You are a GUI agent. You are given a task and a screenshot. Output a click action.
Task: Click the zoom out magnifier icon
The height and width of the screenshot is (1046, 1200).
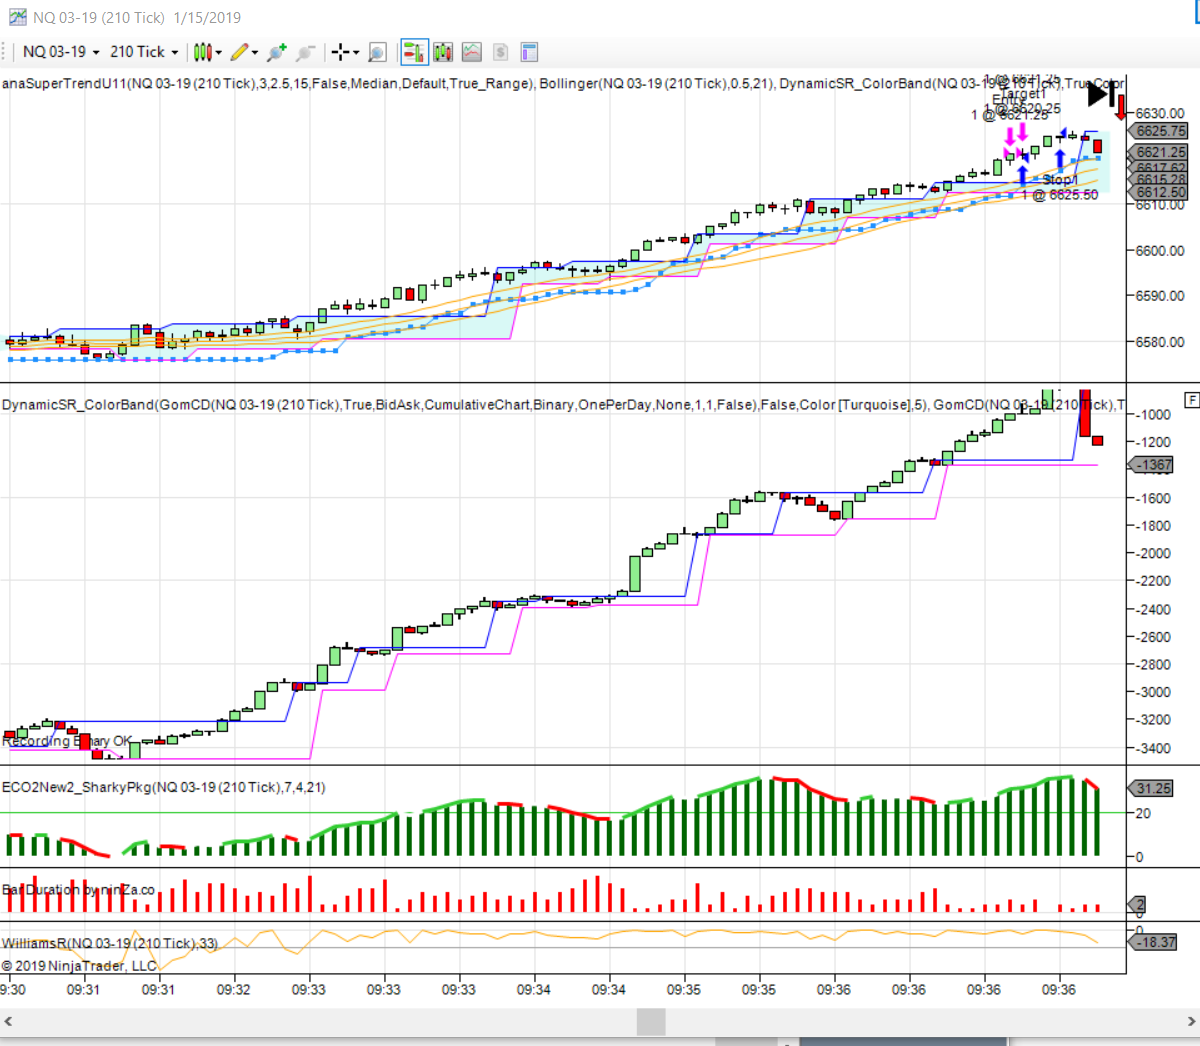click(x=306, y=52)
